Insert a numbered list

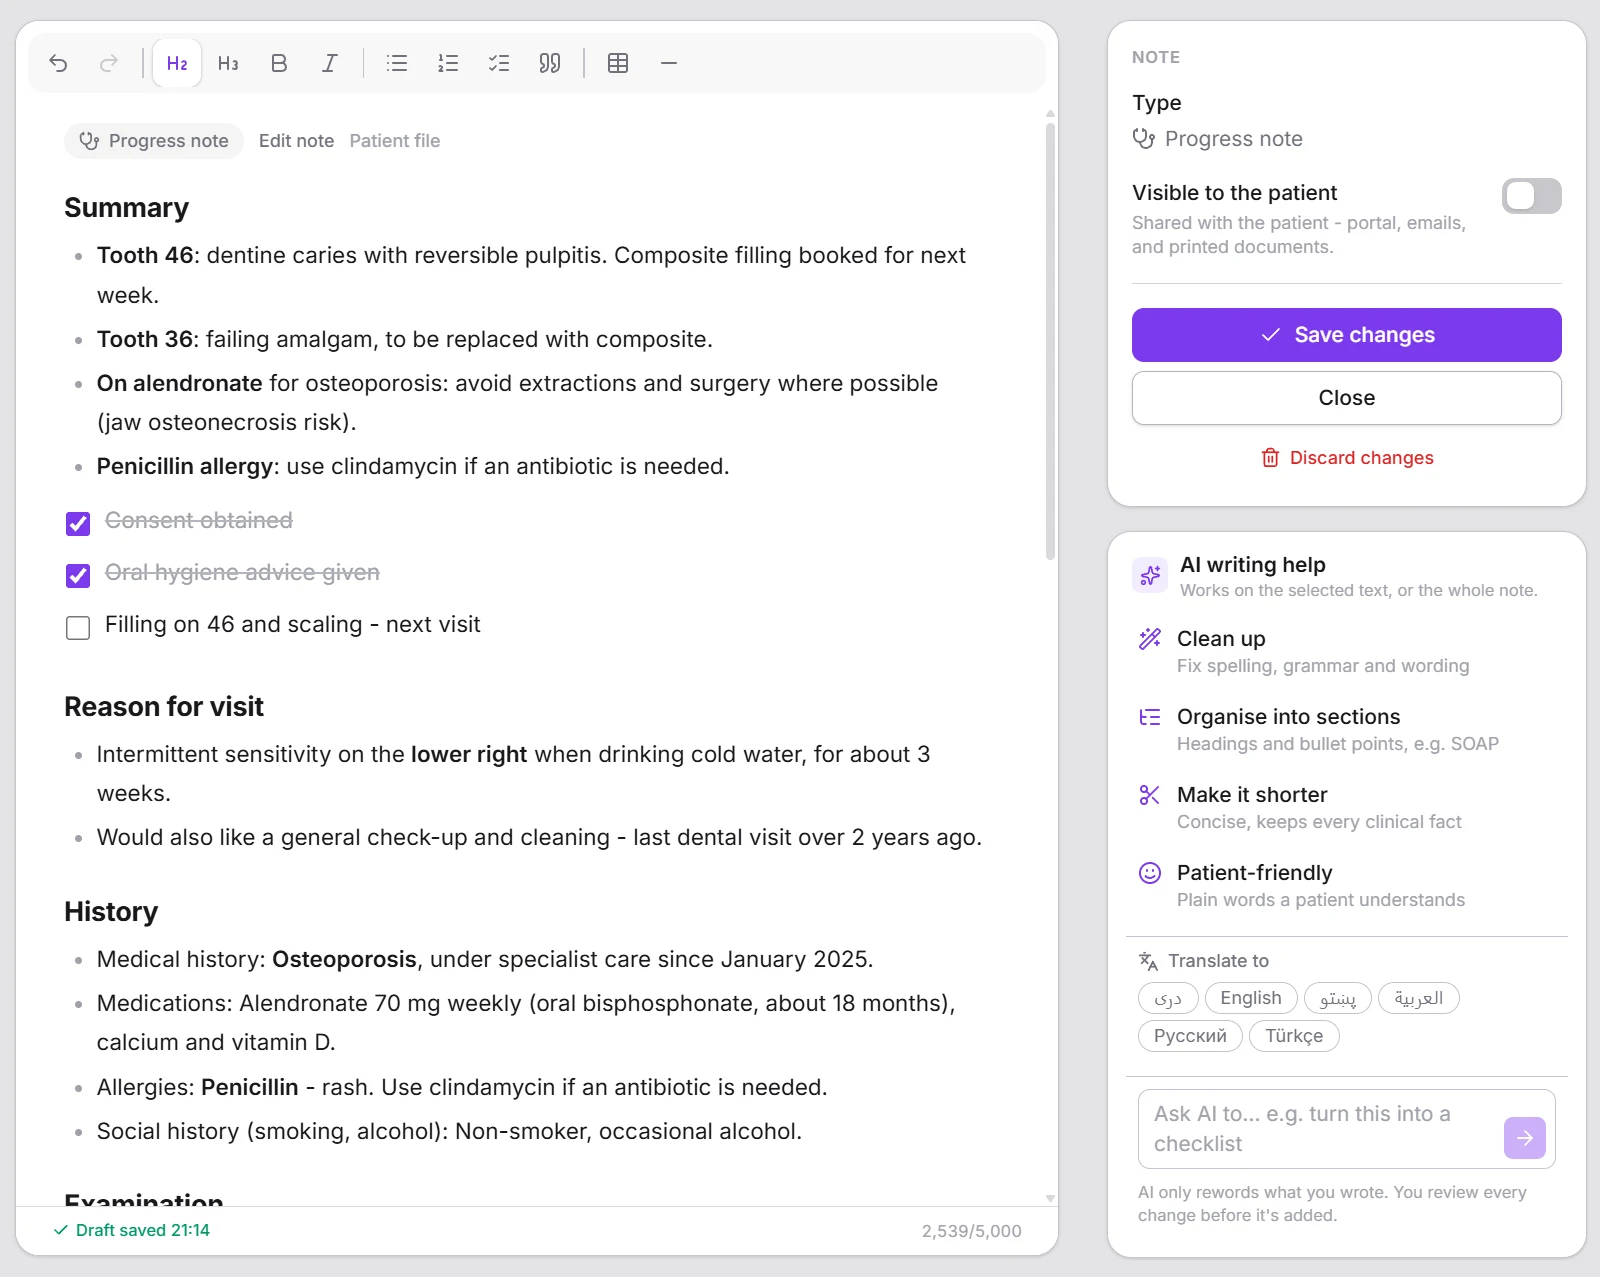click(448, 63)
